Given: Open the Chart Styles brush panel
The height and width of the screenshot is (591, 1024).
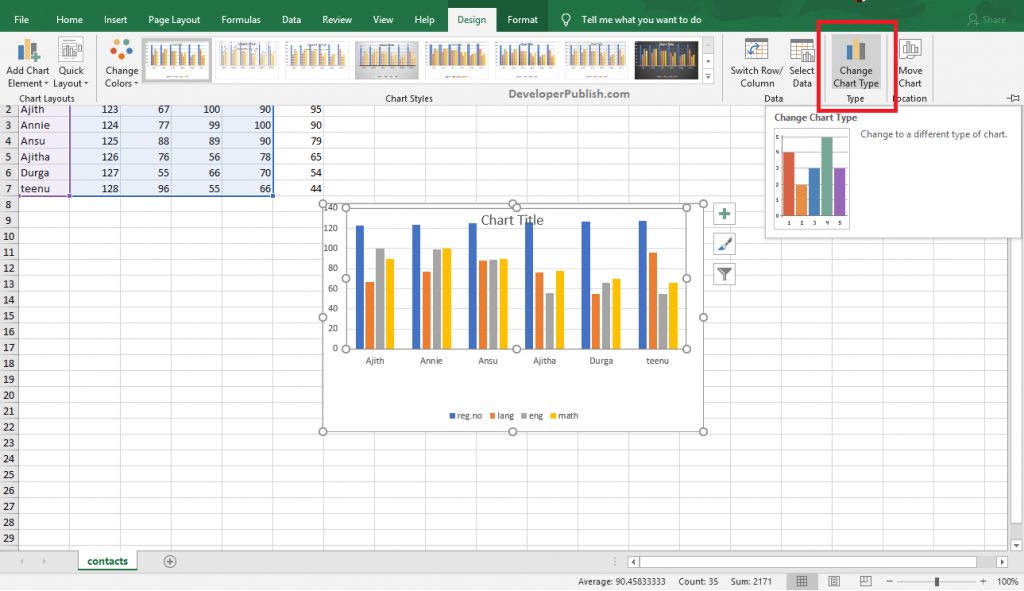Looking at the screenshot, I should click(x=723, y=243).
